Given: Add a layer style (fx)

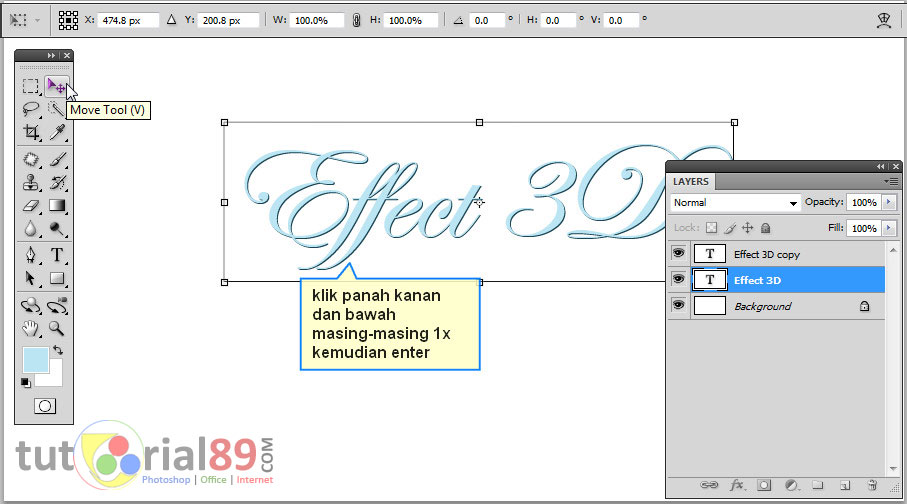Looking at the screenshot, I should tap(737, 485).
